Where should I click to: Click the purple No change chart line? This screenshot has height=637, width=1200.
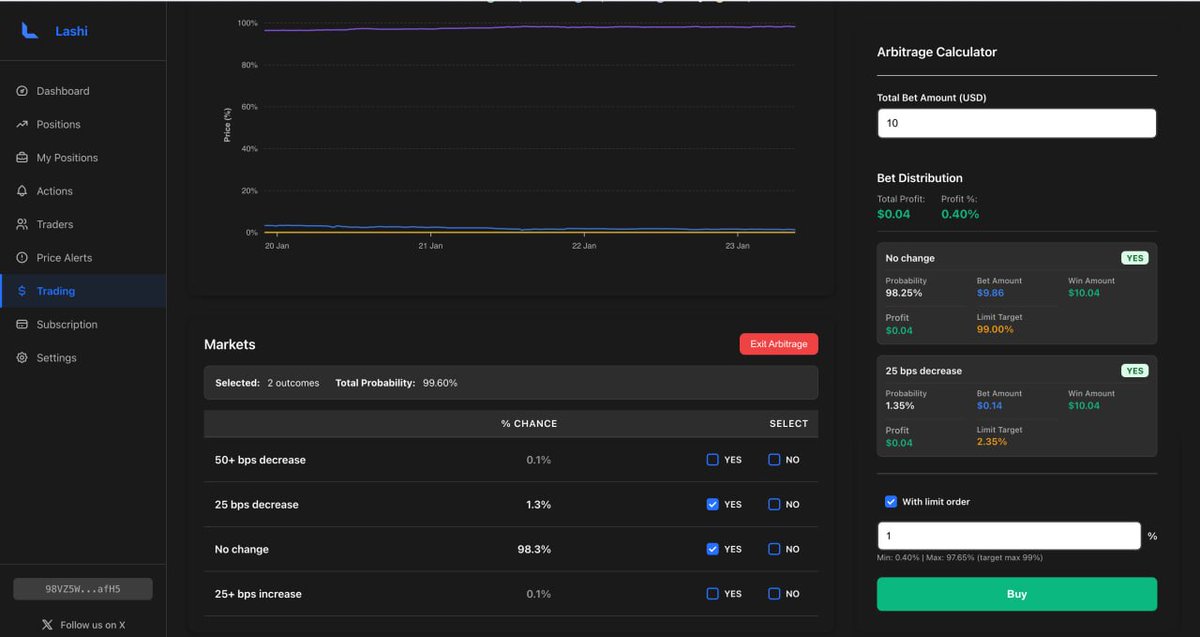pos(530,28)
